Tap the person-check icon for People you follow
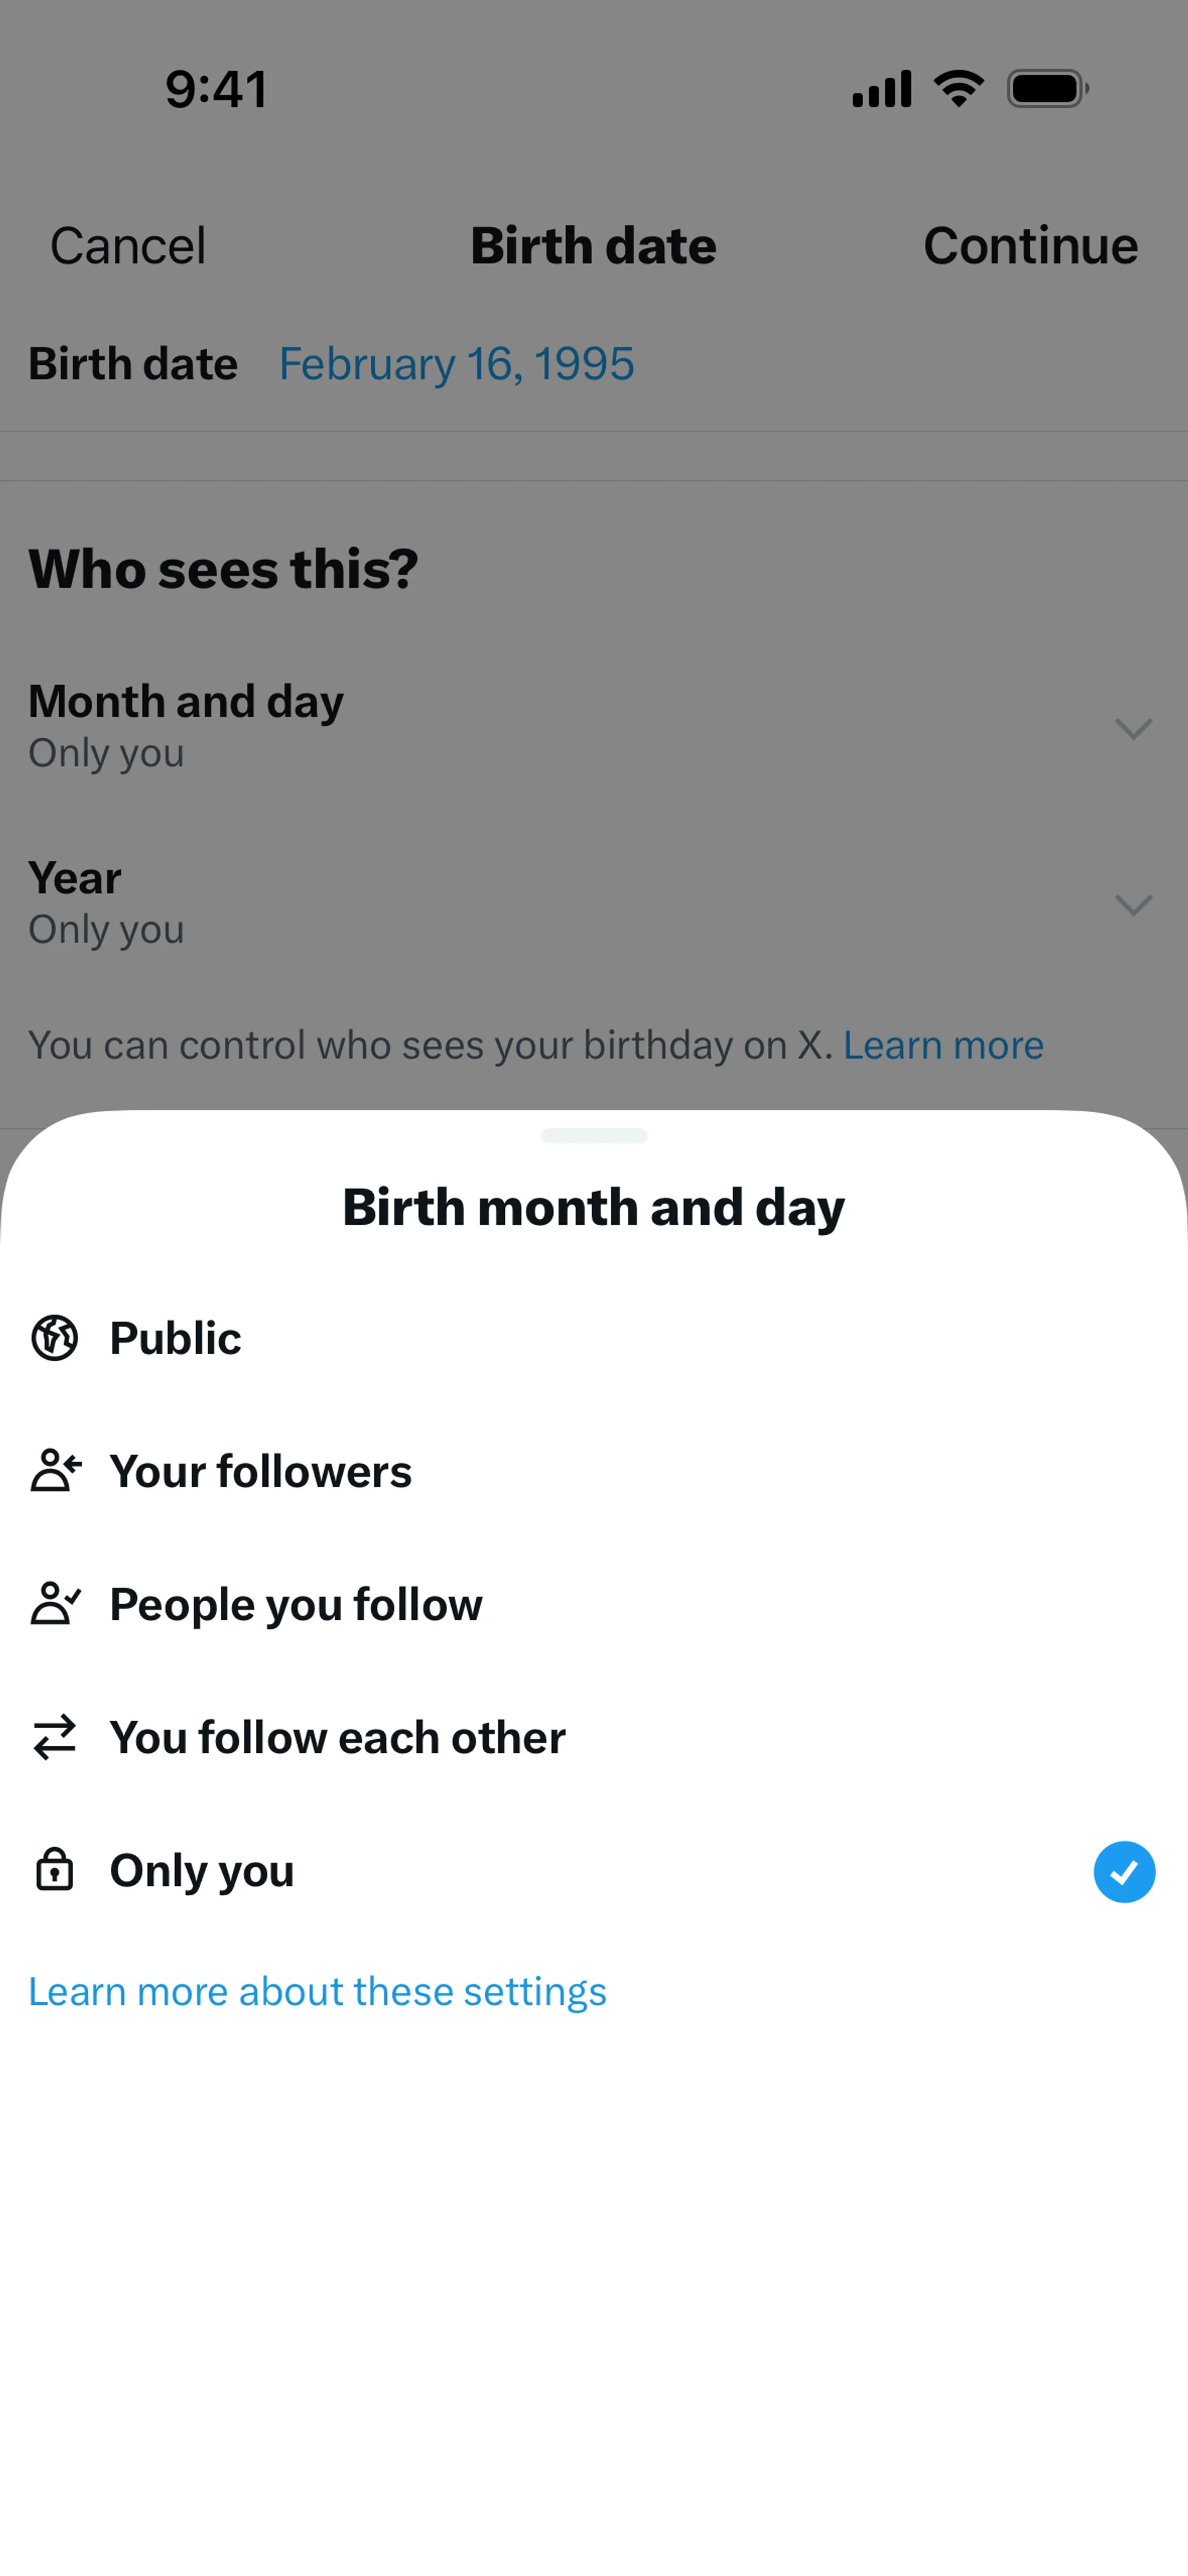The height and width of the screenshot is (2576, 1188). 56,1604
